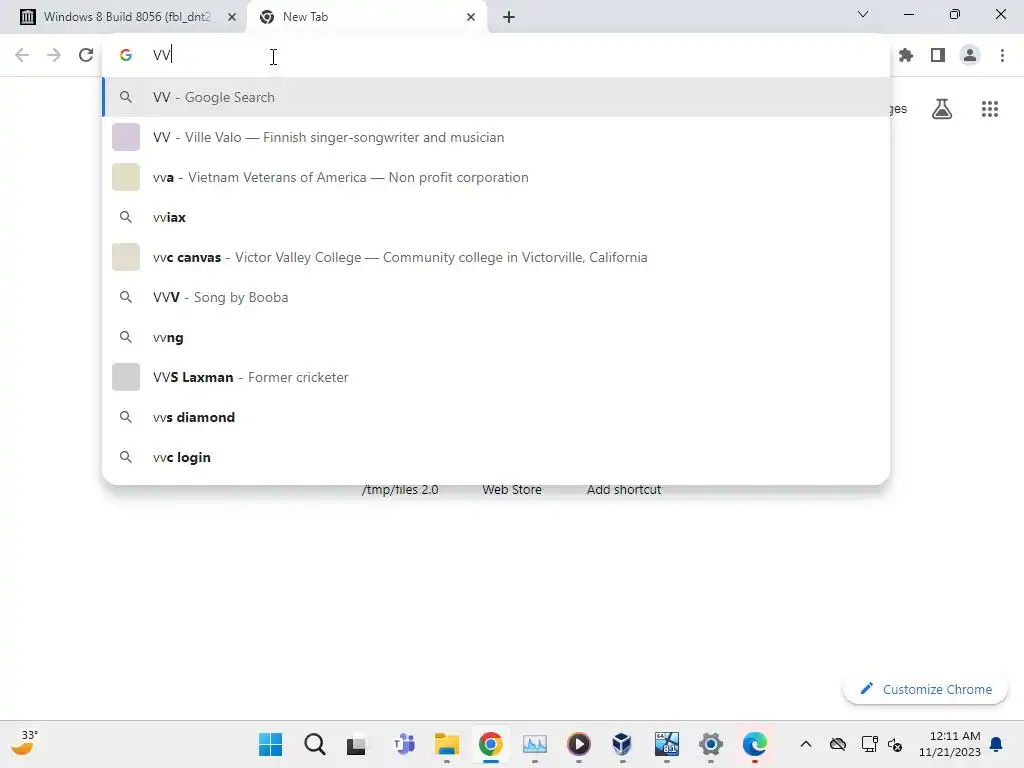Click the Google logo in address bar
1024x768 pixels.
pyautogui.click(x=126, y=55)
